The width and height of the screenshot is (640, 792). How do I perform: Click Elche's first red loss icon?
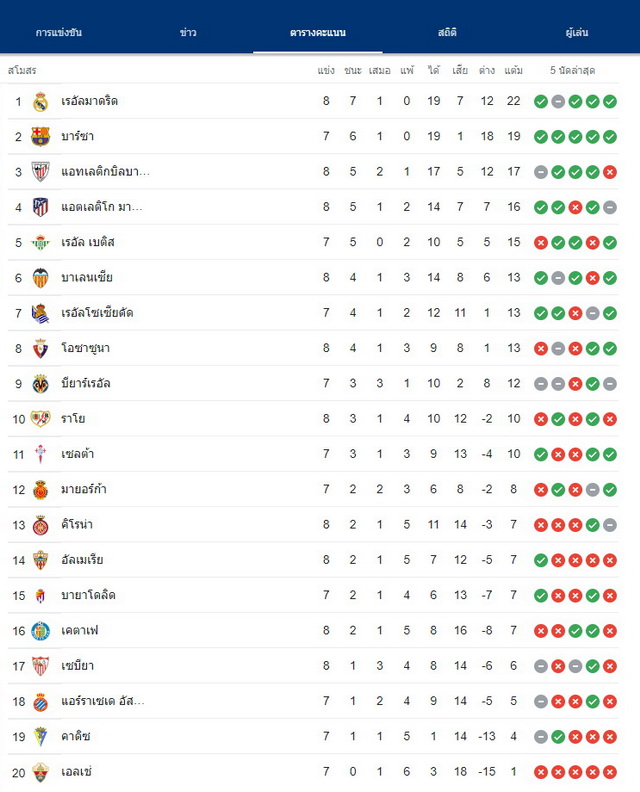coord(540,772)
